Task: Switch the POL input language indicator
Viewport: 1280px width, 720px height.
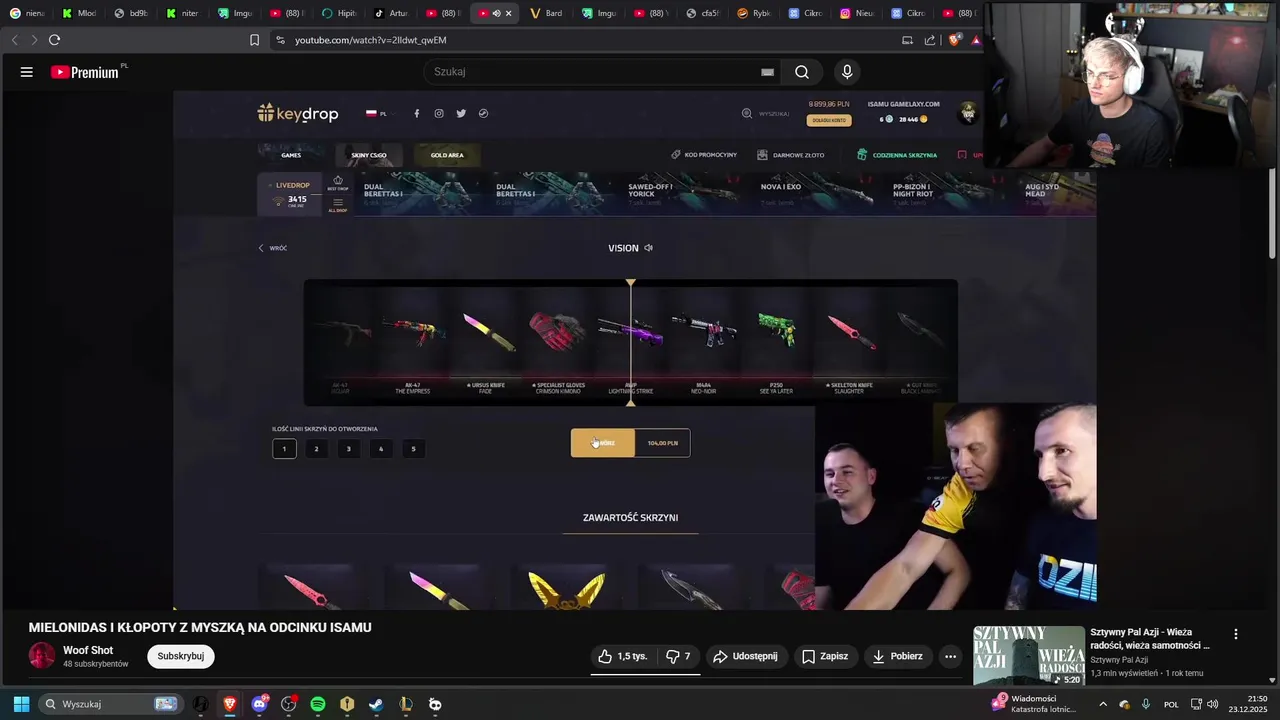Action: [1171, 704]
